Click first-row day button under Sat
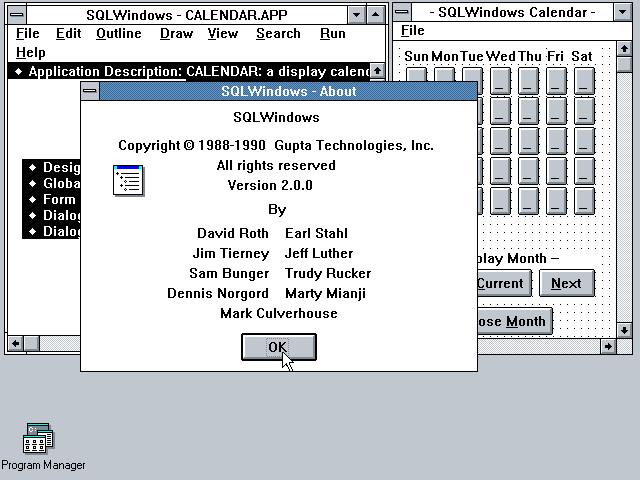This screenshot has width=640, height=480. coord(584,81)
